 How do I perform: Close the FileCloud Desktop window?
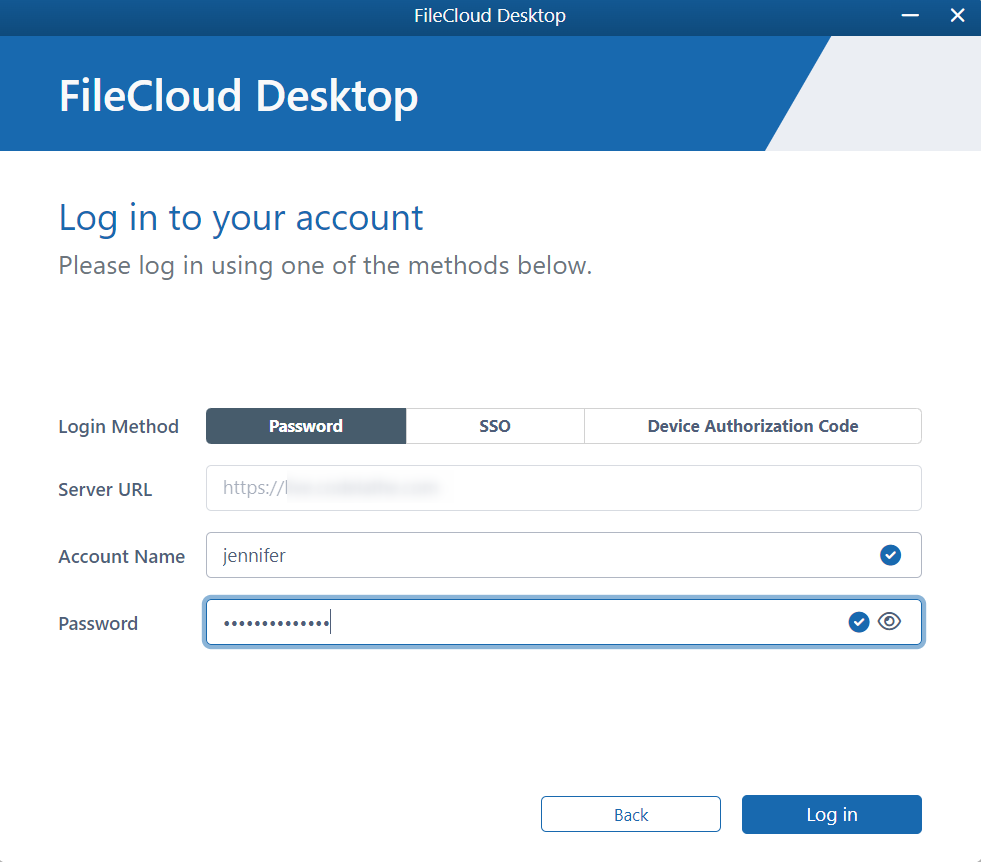pos(957,15)
